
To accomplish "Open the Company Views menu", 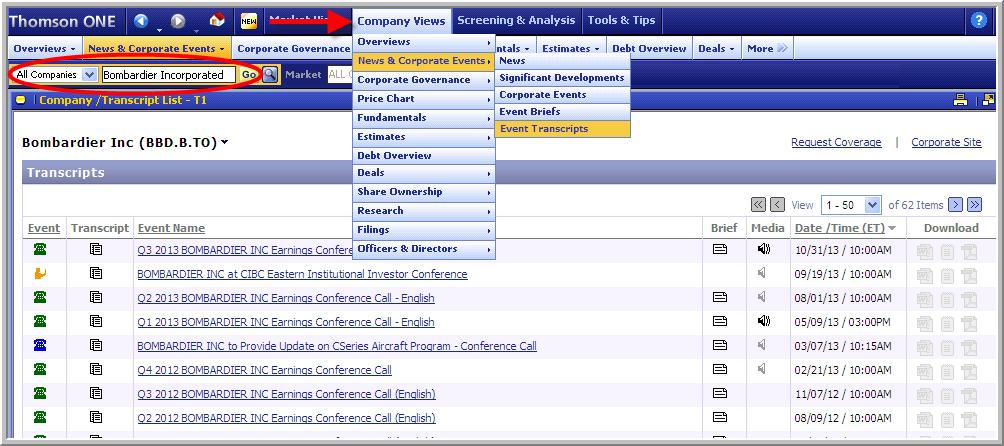I will [401, 21].
